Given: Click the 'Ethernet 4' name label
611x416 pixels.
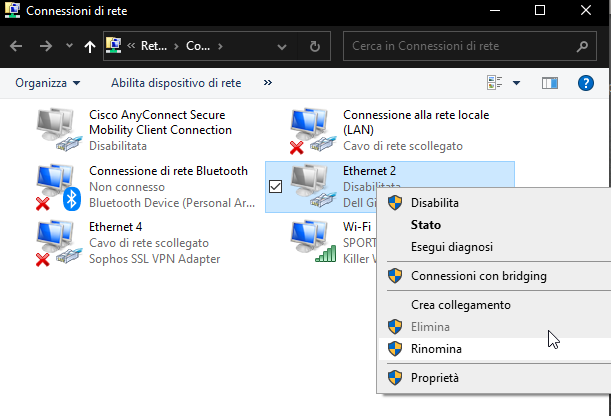Looking at the screenshot, I should [115, 227].
